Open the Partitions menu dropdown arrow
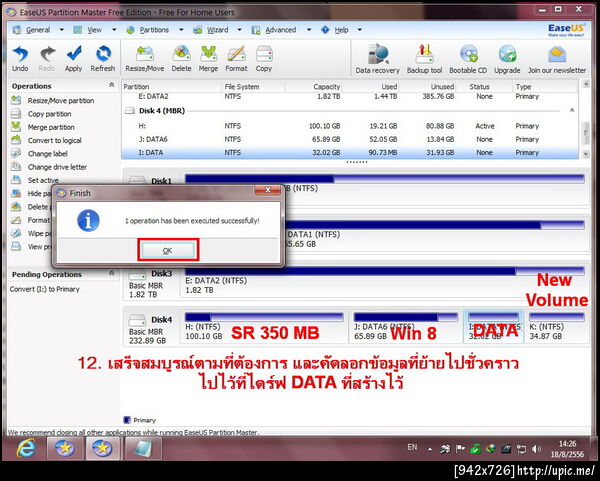 click(181, 30)
